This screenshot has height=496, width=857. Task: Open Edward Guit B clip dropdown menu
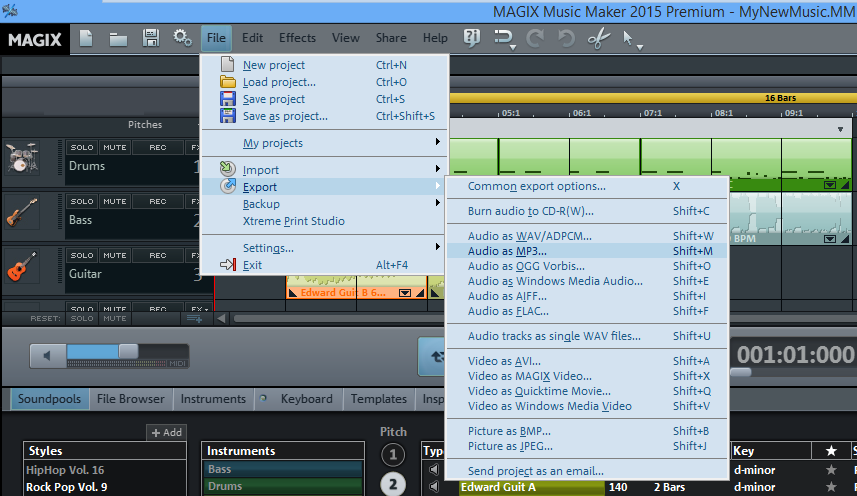pos(404,293)
